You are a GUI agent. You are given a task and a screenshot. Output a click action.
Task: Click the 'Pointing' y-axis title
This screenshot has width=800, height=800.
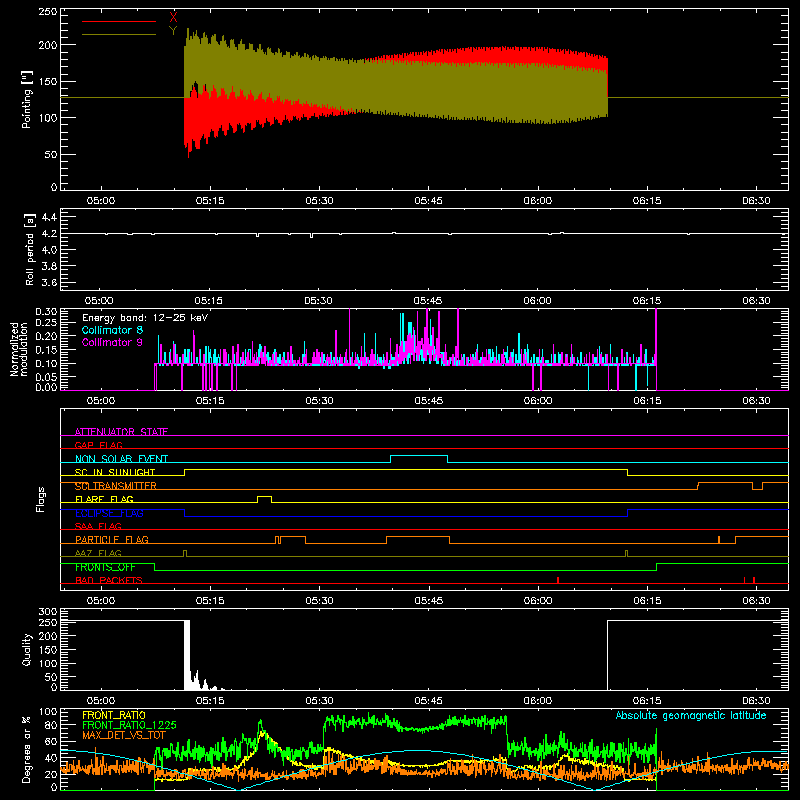[x=27, y=100]
